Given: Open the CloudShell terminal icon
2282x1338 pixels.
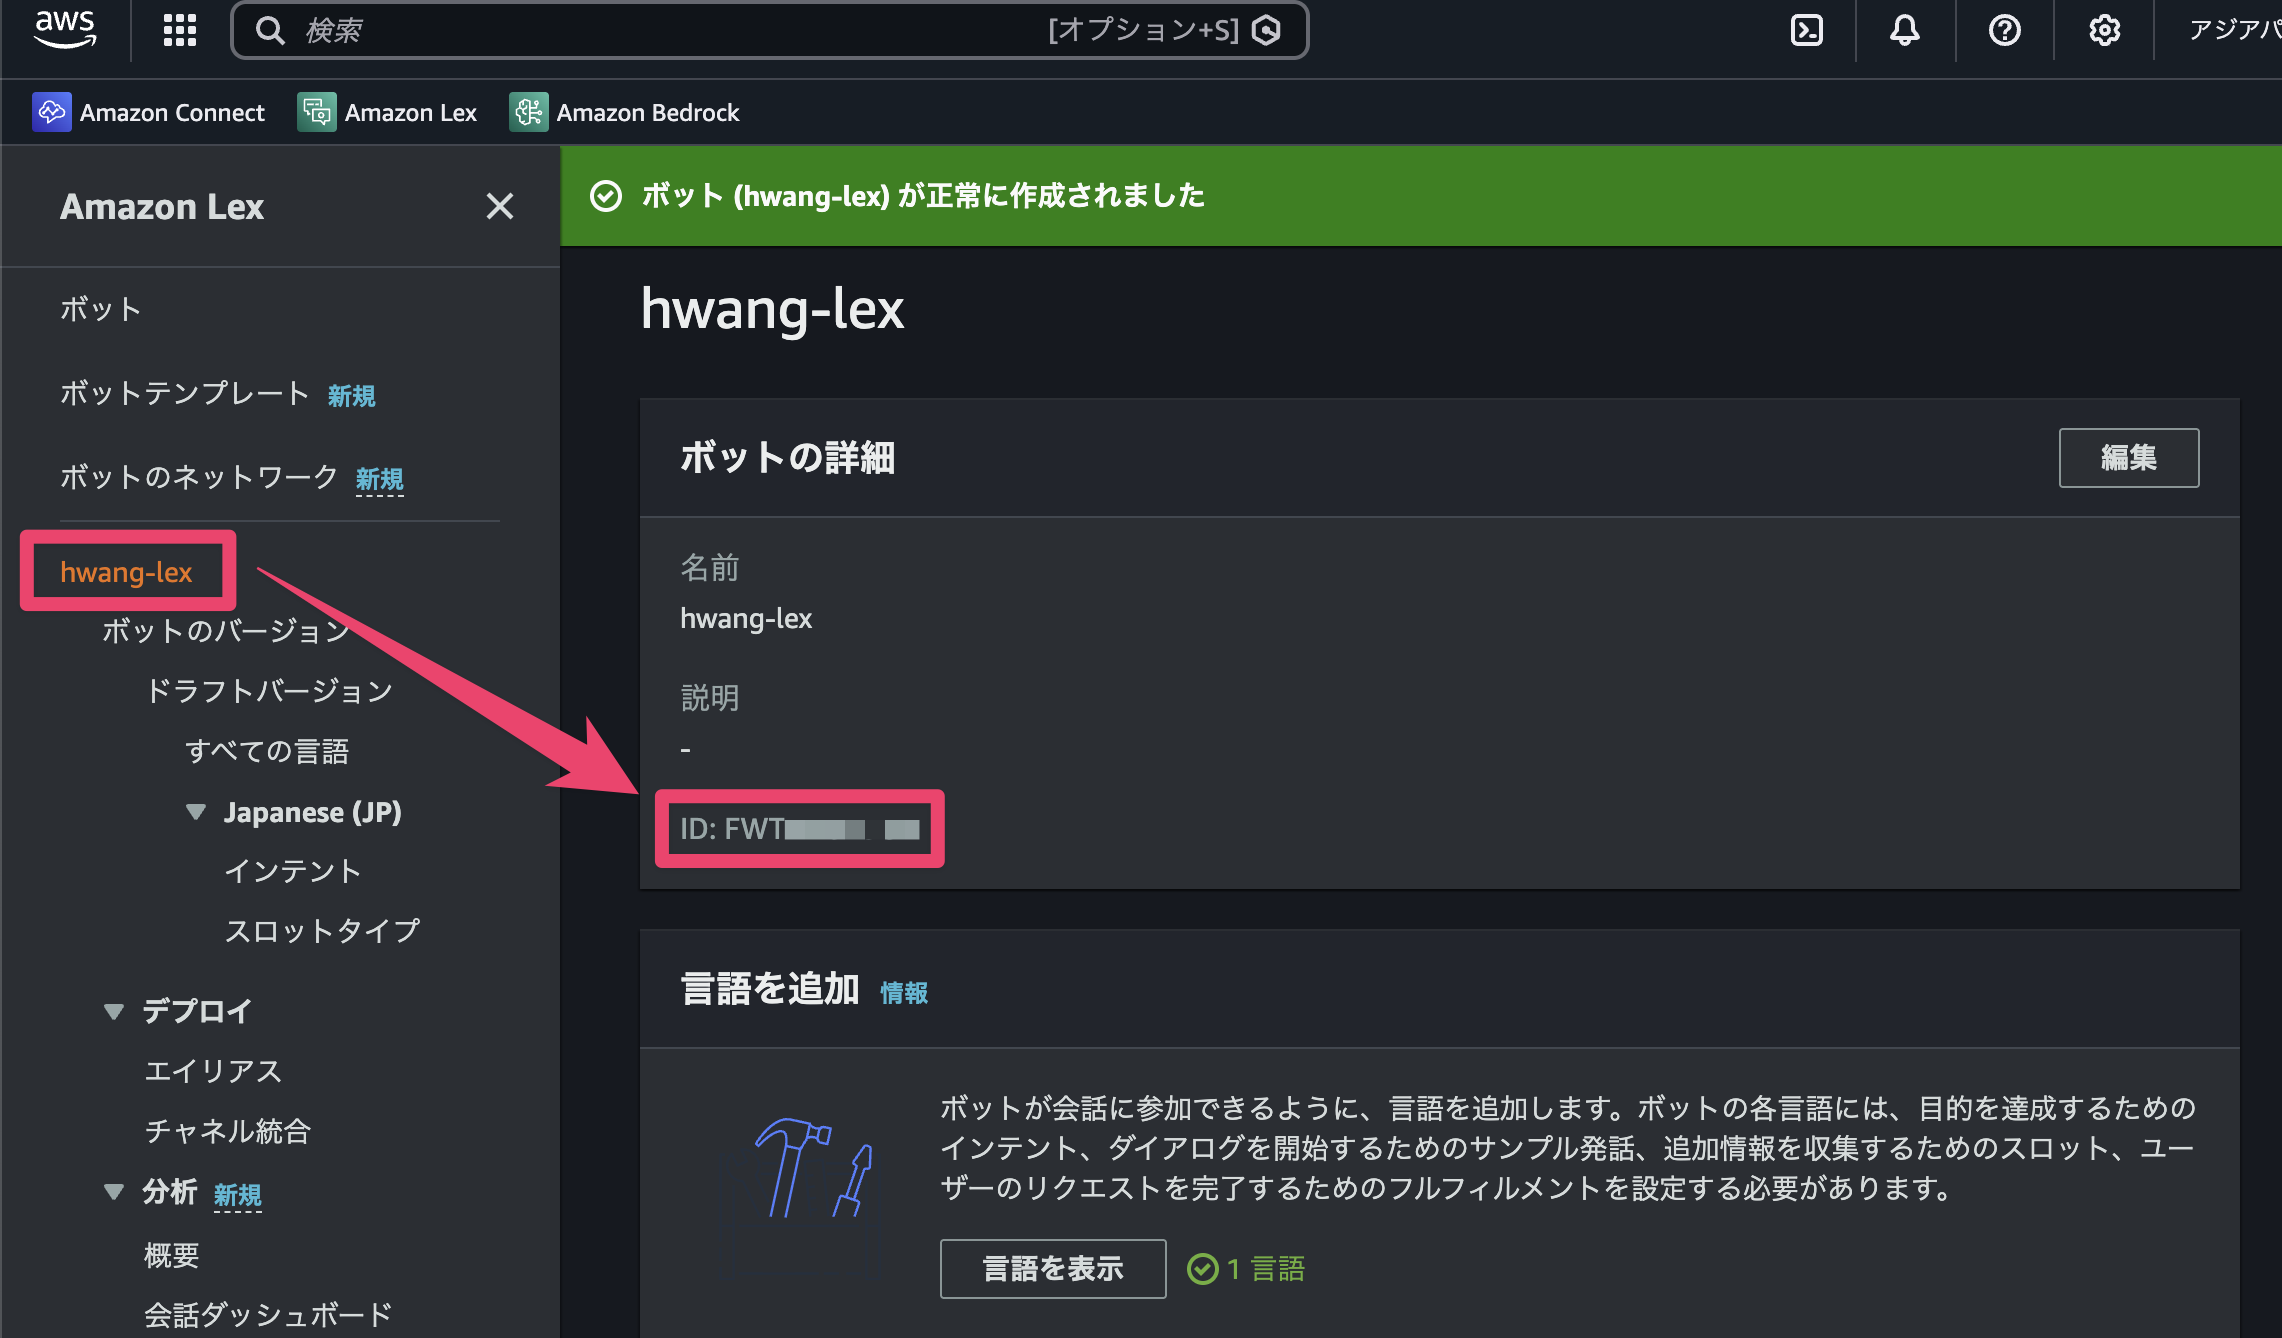Looking at the screenshot, I should [1806, 30].
